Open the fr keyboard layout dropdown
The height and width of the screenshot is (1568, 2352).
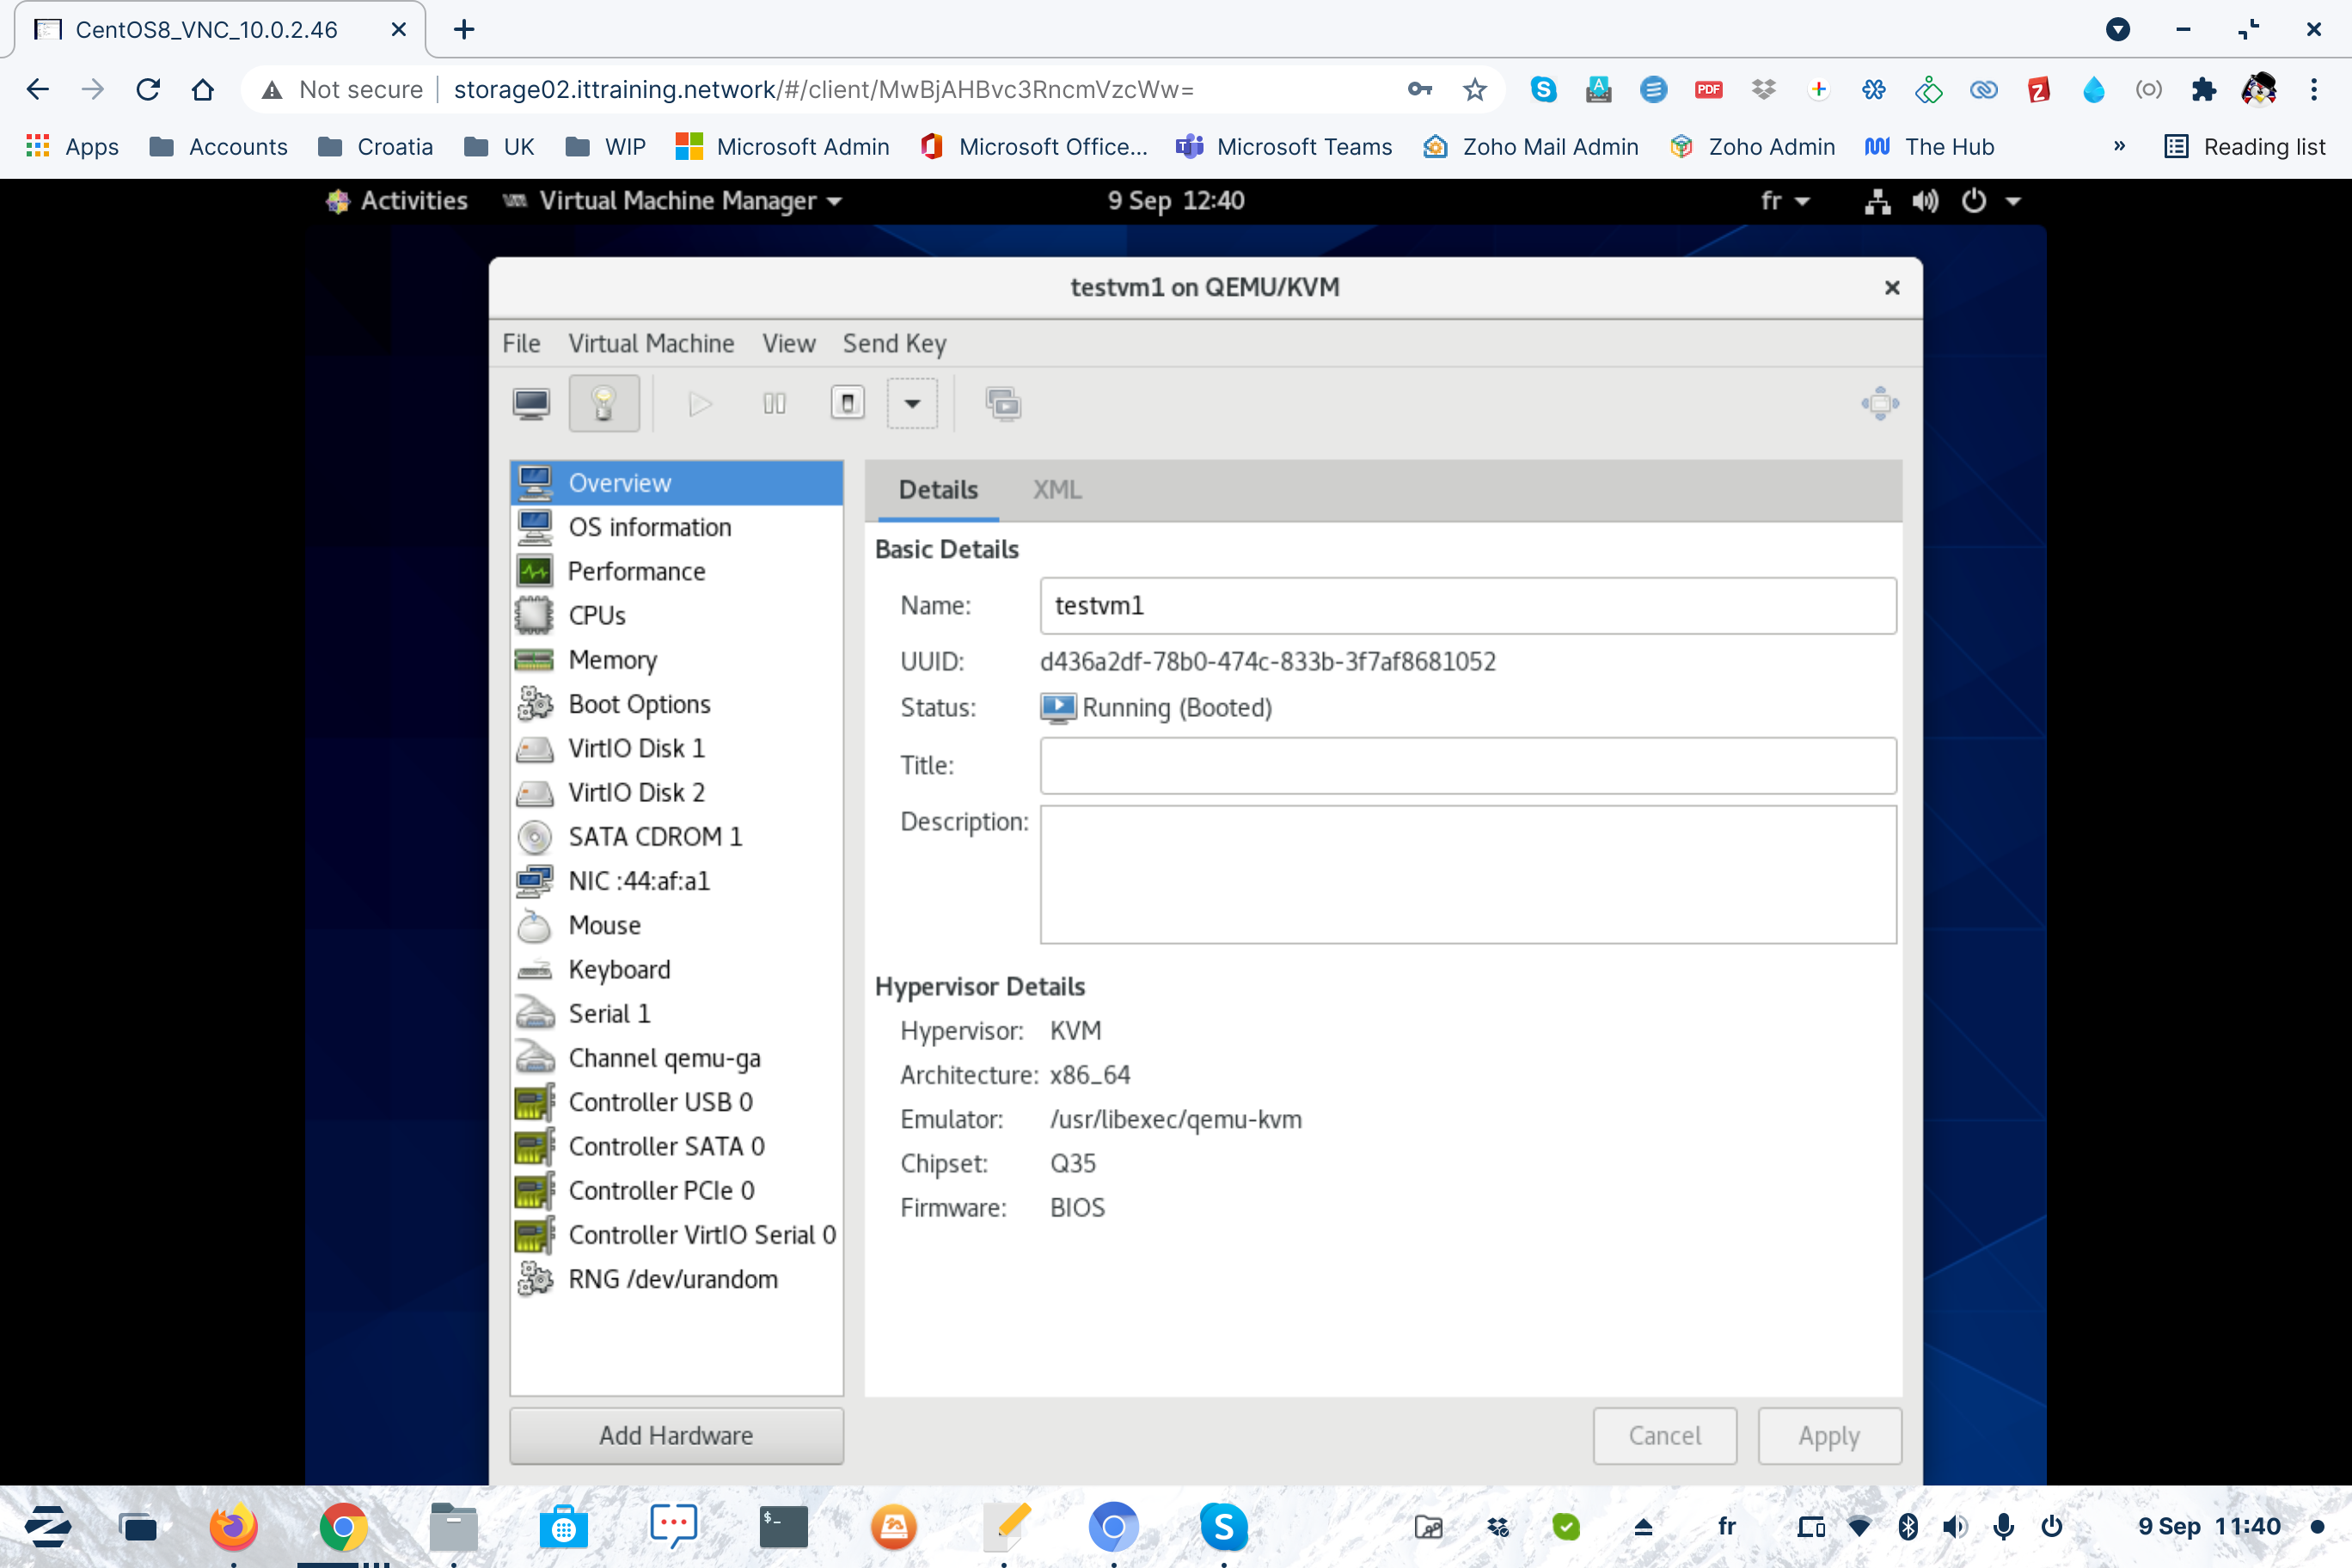tap(1785, 200)
